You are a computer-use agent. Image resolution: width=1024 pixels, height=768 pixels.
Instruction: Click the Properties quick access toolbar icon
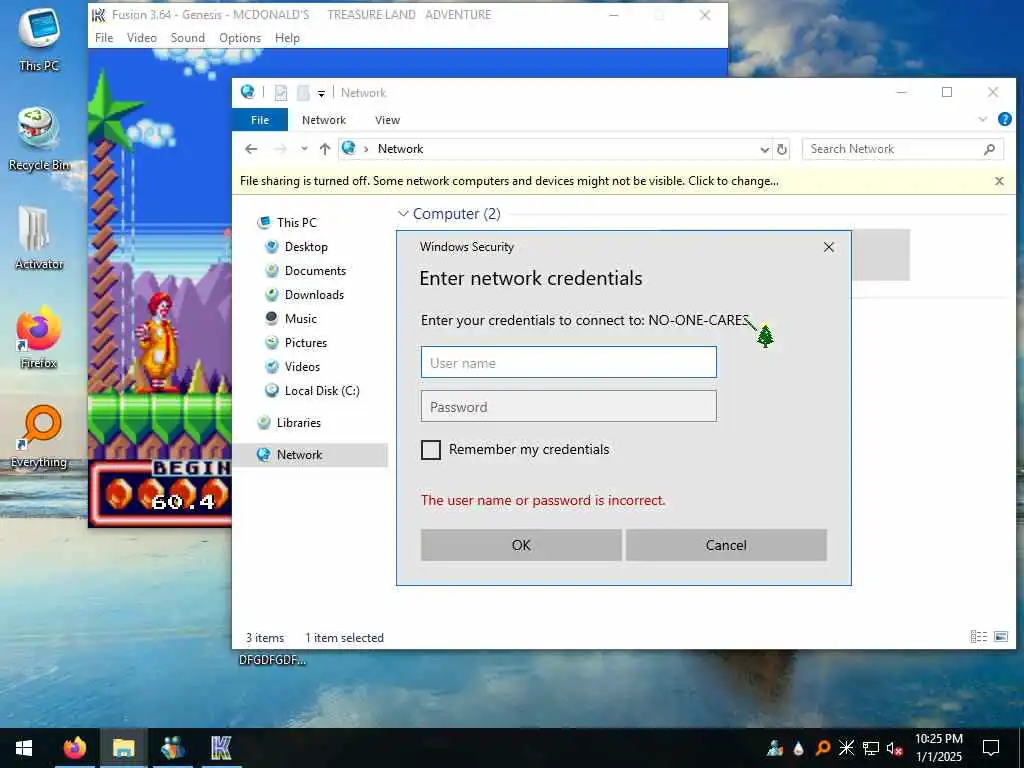point(281,93)
